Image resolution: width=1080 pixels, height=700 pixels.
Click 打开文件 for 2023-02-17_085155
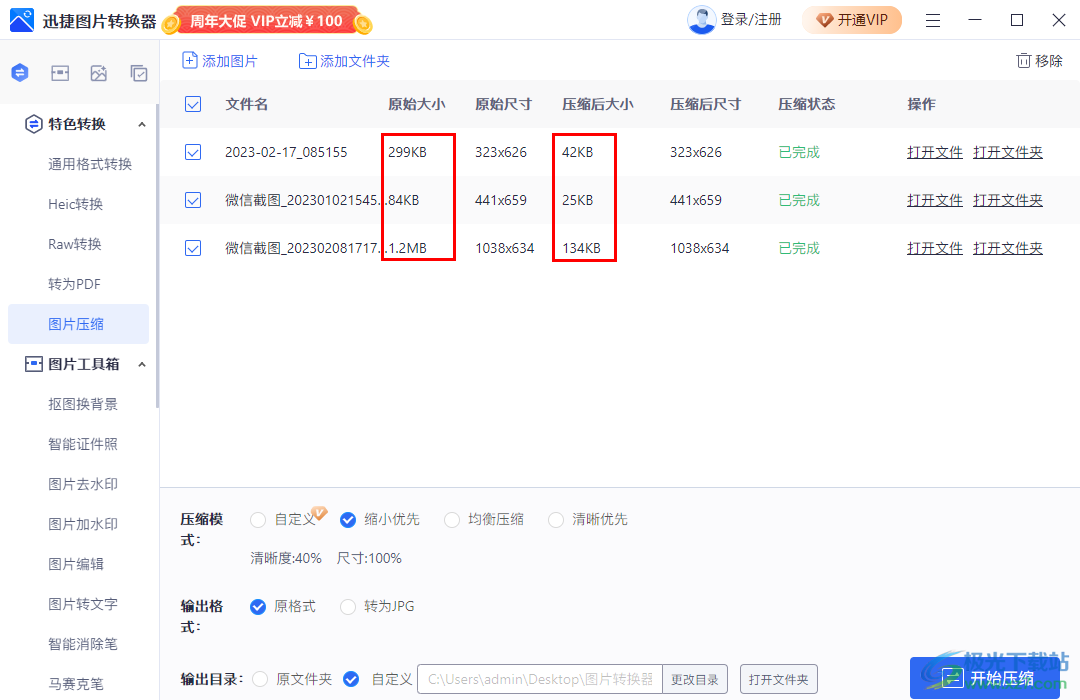[935, 152]
